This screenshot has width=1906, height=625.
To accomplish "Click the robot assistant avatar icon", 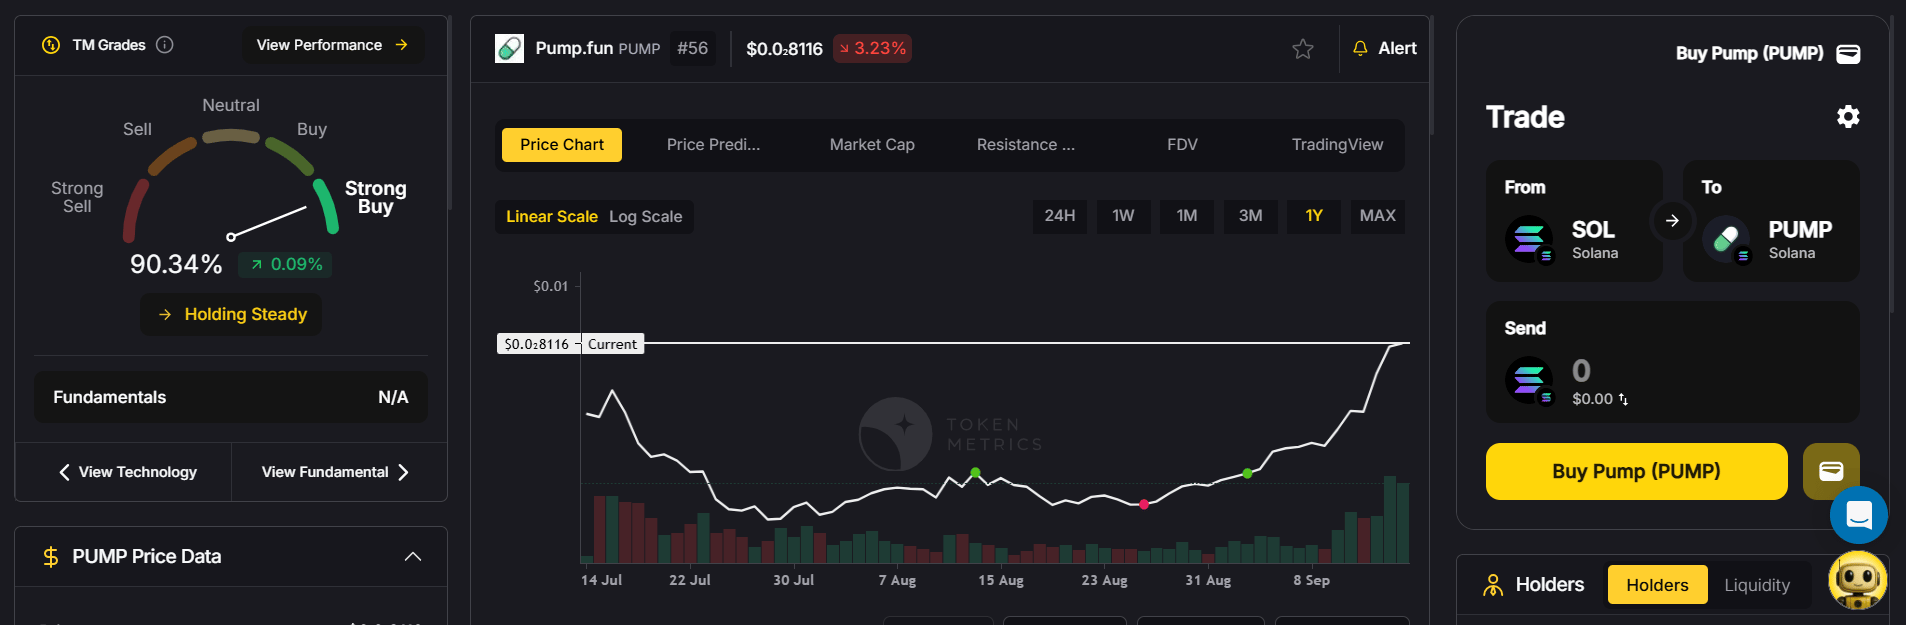I will click(x=1857, y=580).
